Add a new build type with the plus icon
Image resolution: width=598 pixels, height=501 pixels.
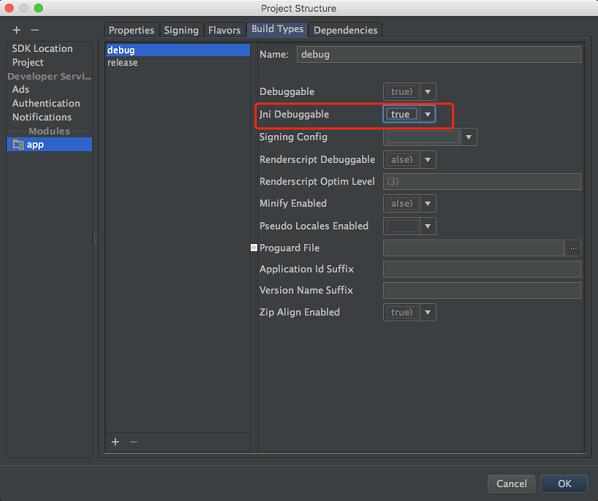115,442
